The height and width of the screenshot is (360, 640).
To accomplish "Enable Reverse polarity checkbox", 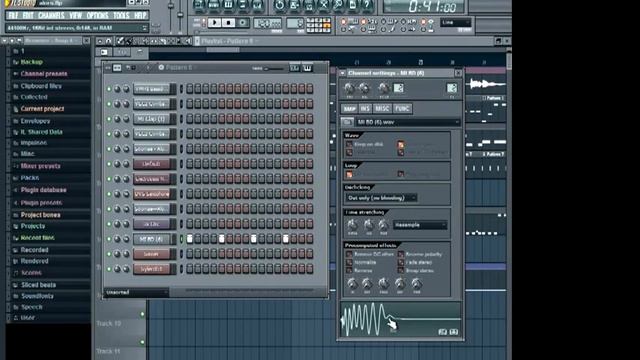I will (x=401, y=254).
